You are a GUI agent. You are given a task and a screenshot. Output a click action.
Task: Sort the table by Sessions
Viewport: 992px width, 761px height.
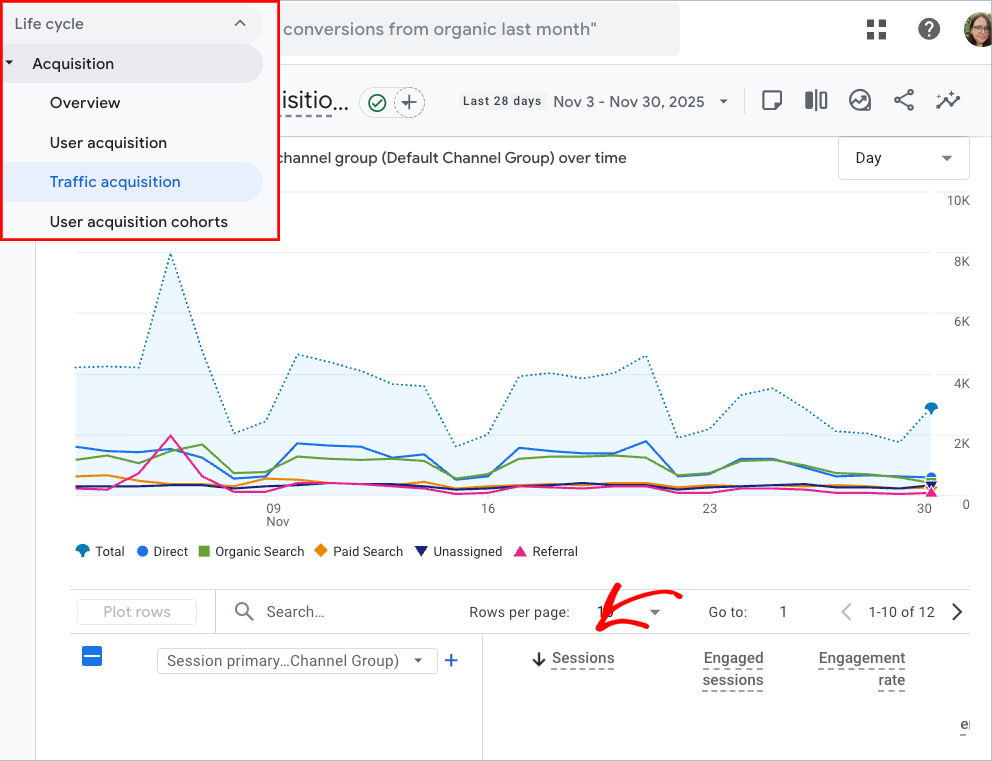click(585, 658)
